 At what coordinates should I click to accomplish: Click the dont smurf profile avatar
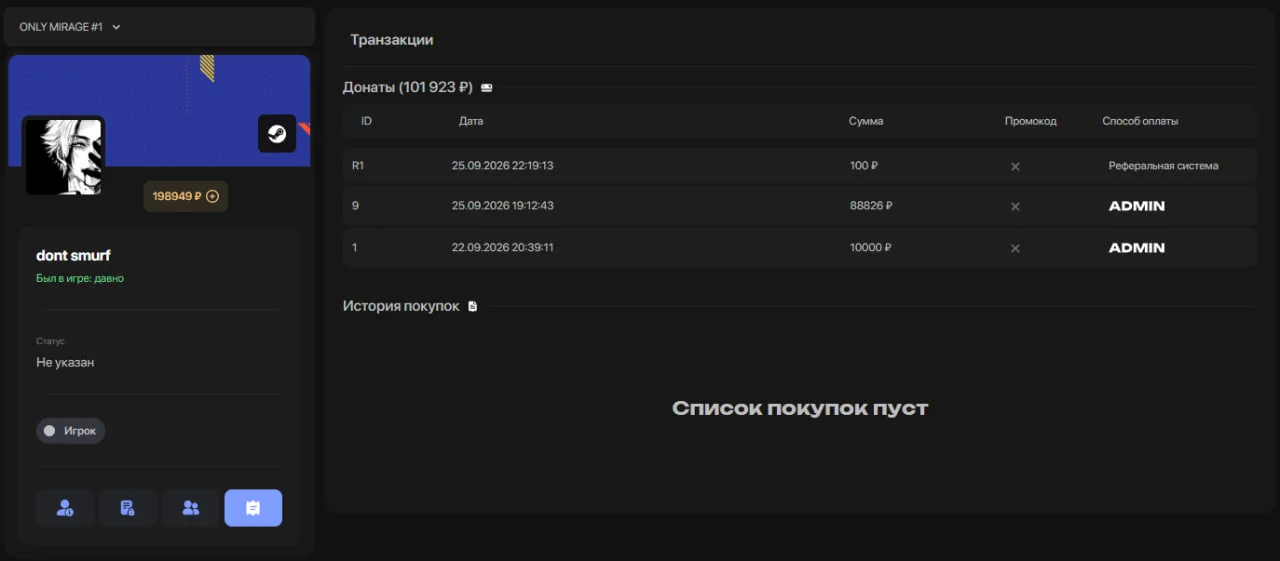point(64,156)
